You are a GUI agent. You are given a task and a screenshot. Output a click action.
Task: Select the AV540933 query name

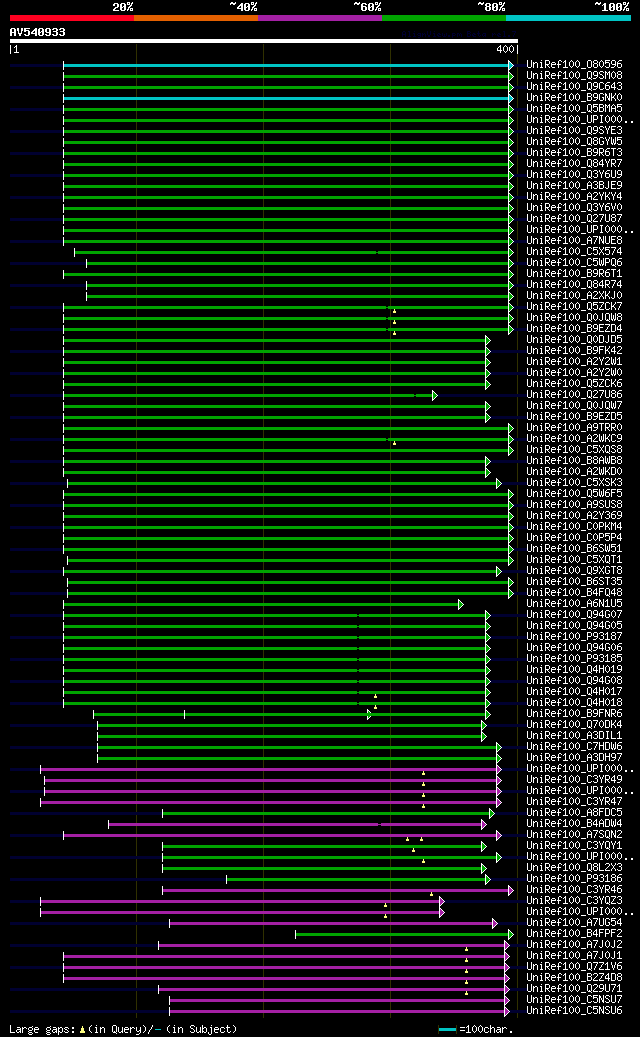(x=37, y=32)
